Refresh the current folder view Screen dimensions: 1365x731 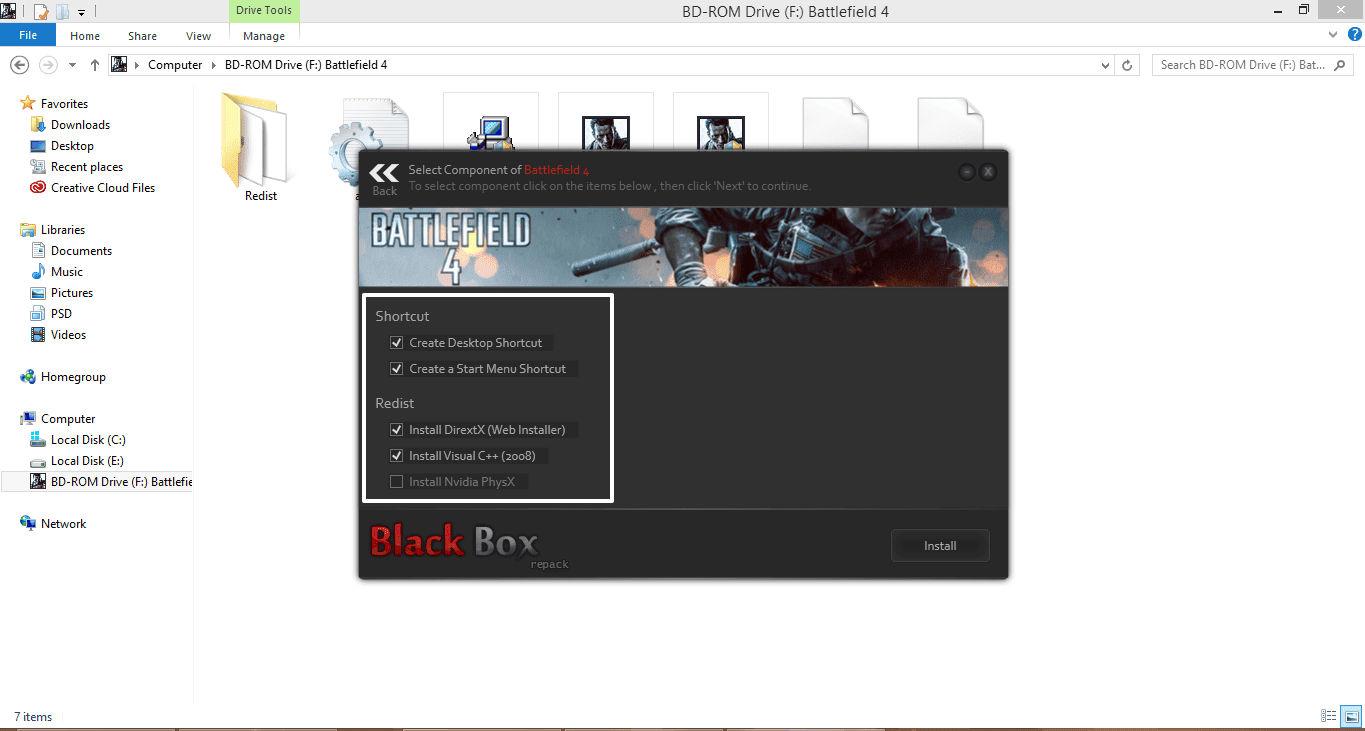point(1128,65)
